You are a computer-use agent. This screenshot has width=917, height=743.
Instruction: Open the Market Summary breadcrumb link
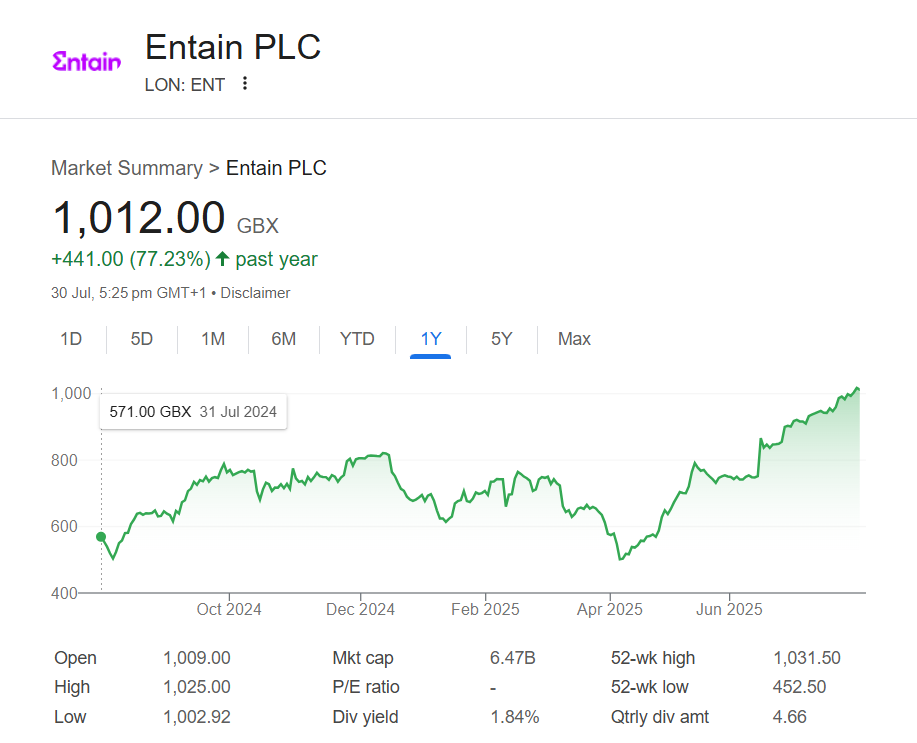coord(127,168)
